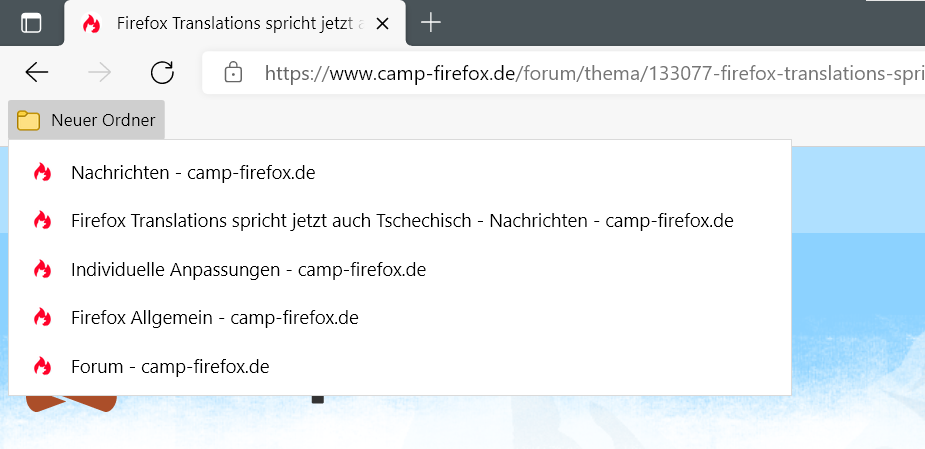Close the Firefox Translations tab

[381, 23]
